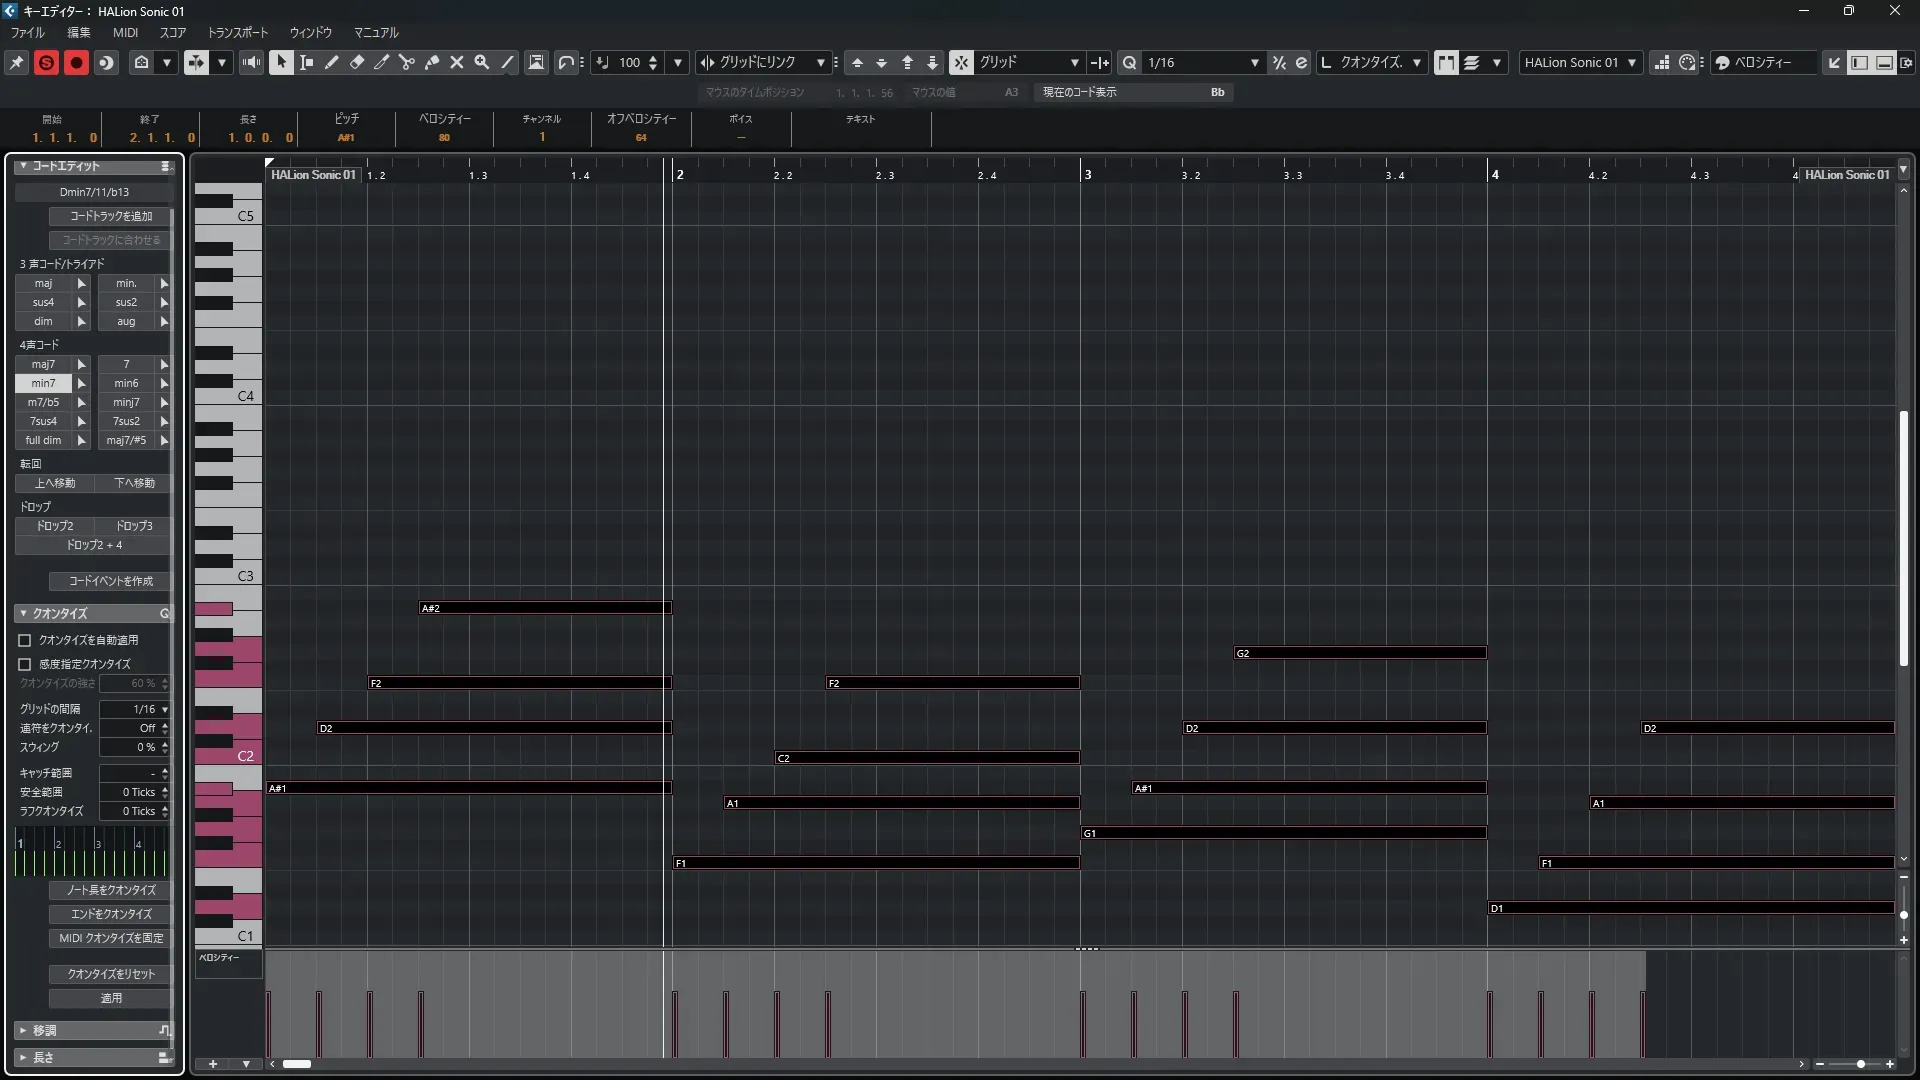
Task: Select the Zoom magnifier tool
Action: click(x=482, y=62)
